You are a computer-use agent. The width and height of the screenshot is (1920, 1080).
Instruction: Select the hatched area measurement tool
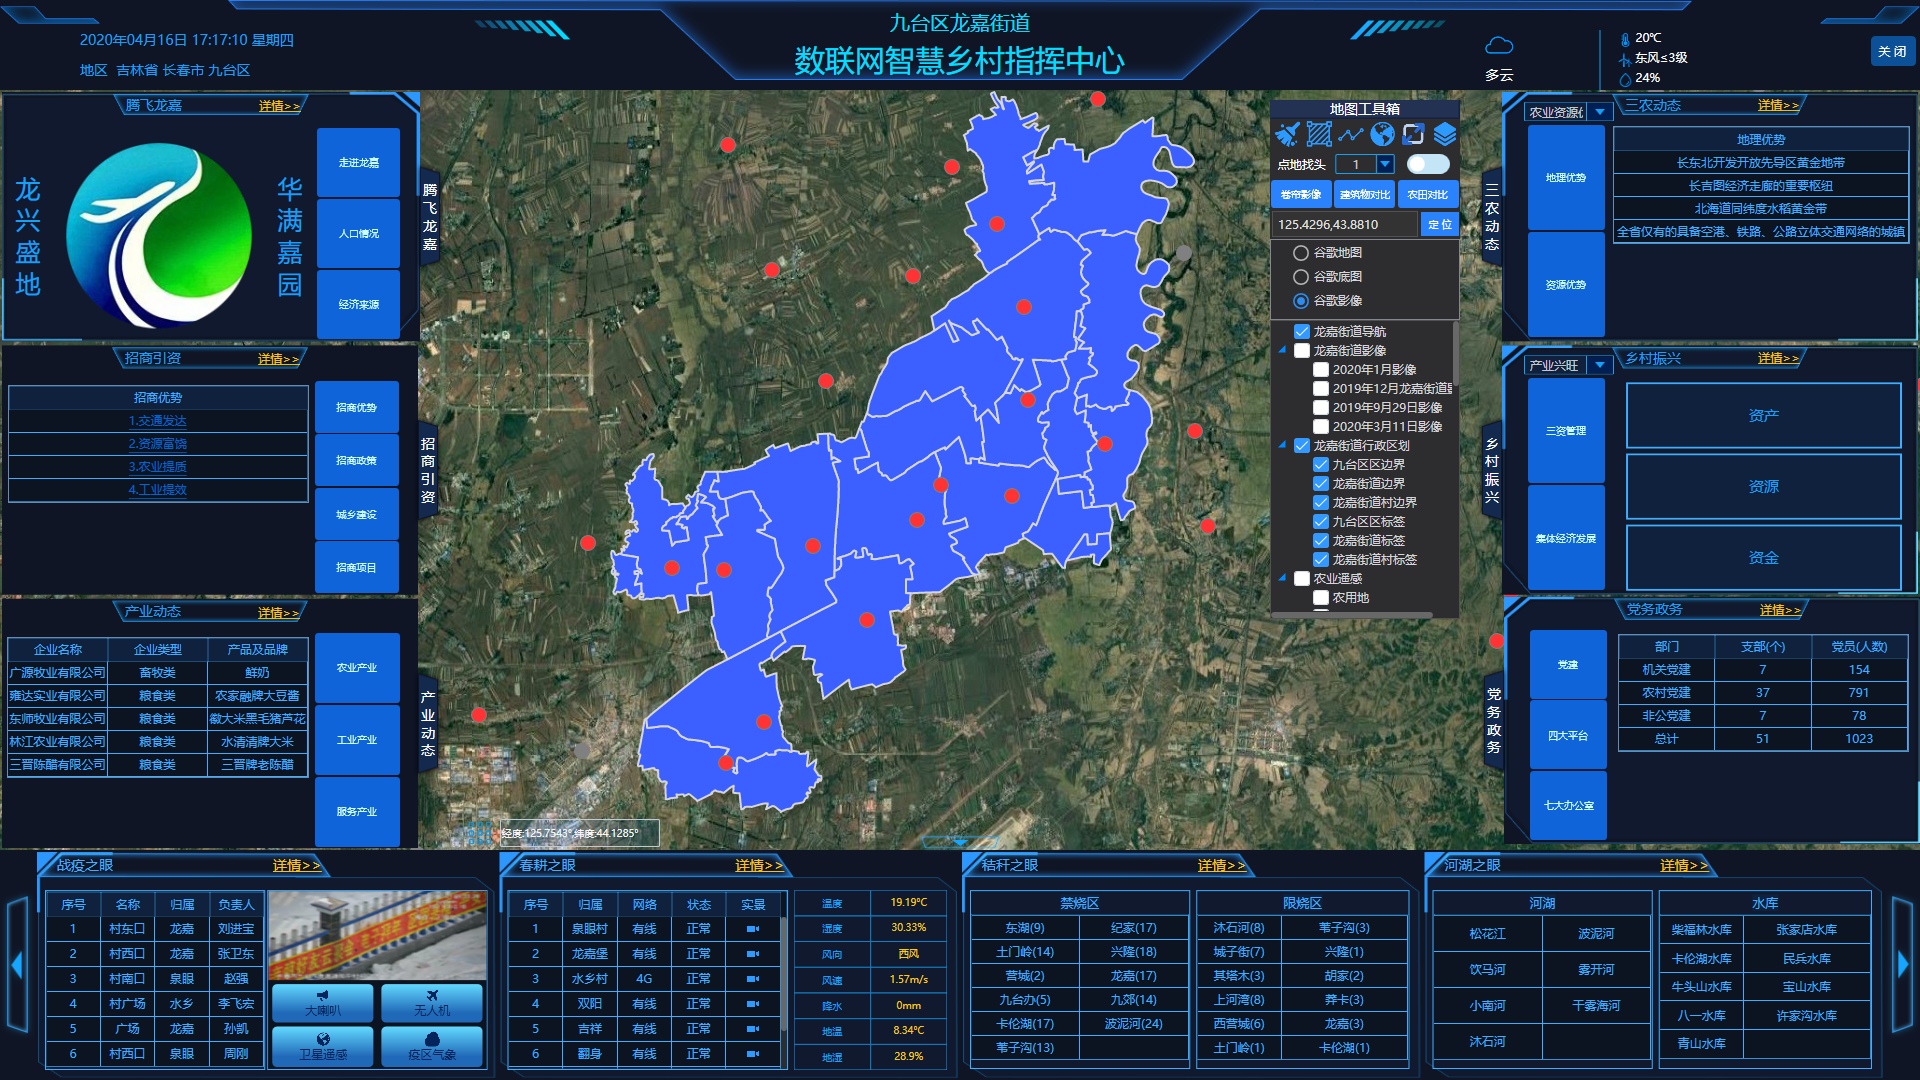click(1319, 134)
